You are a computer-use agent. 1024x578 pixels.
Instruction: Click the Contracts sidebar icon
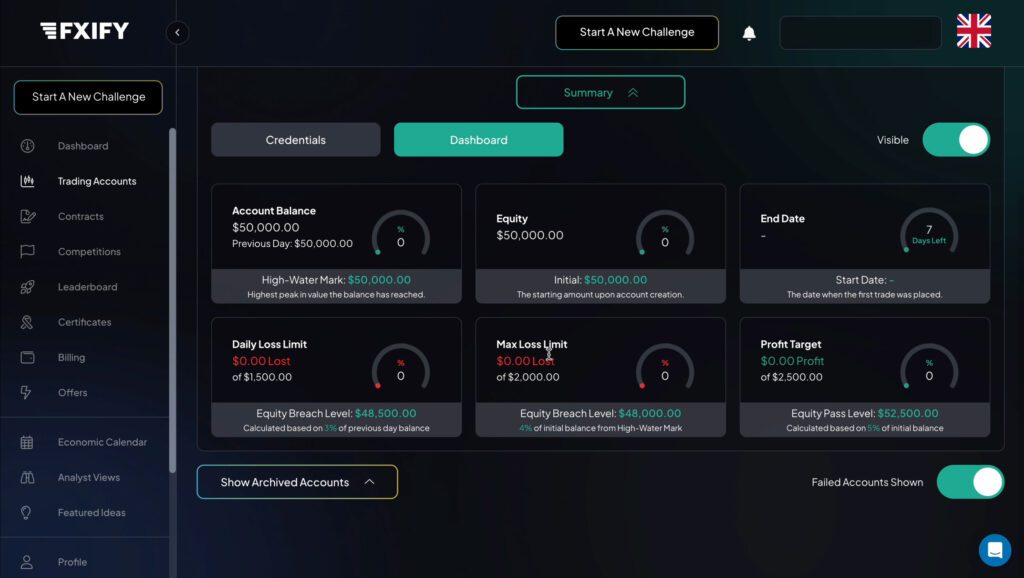[x=27, y=216]
